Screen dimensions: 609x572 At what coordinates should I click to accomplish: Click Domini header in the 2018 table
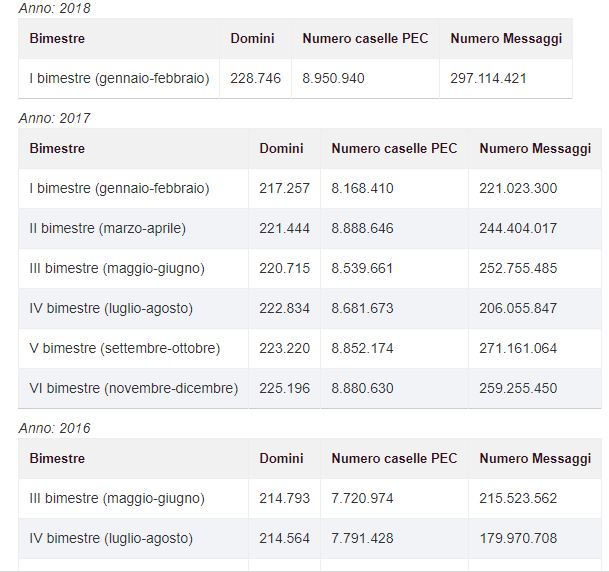pyautogui.click(x=252, y=38)
